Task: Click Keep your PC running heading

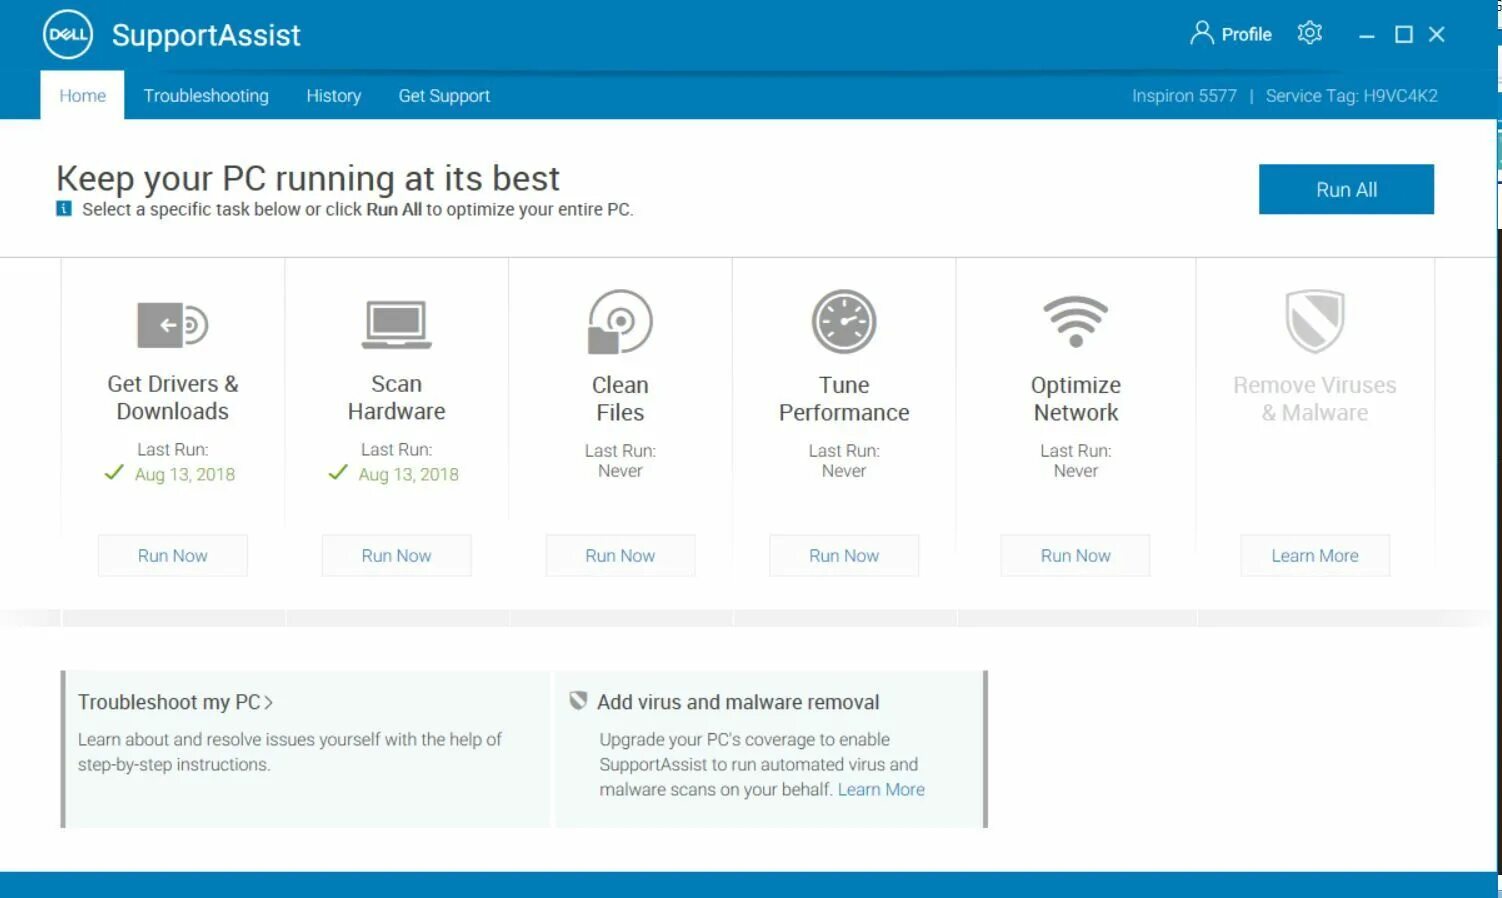Action: (x=308, y=178)
